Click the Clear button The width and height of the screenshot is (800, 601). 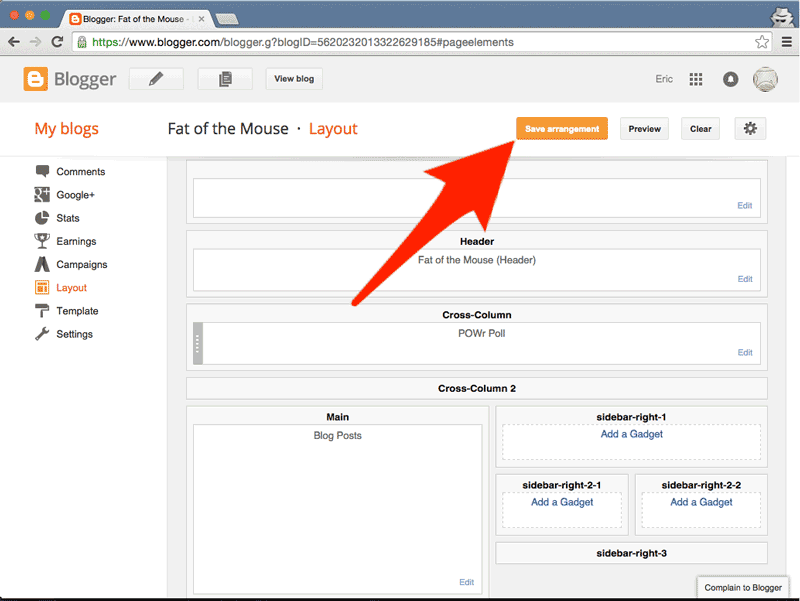(701, 129)
